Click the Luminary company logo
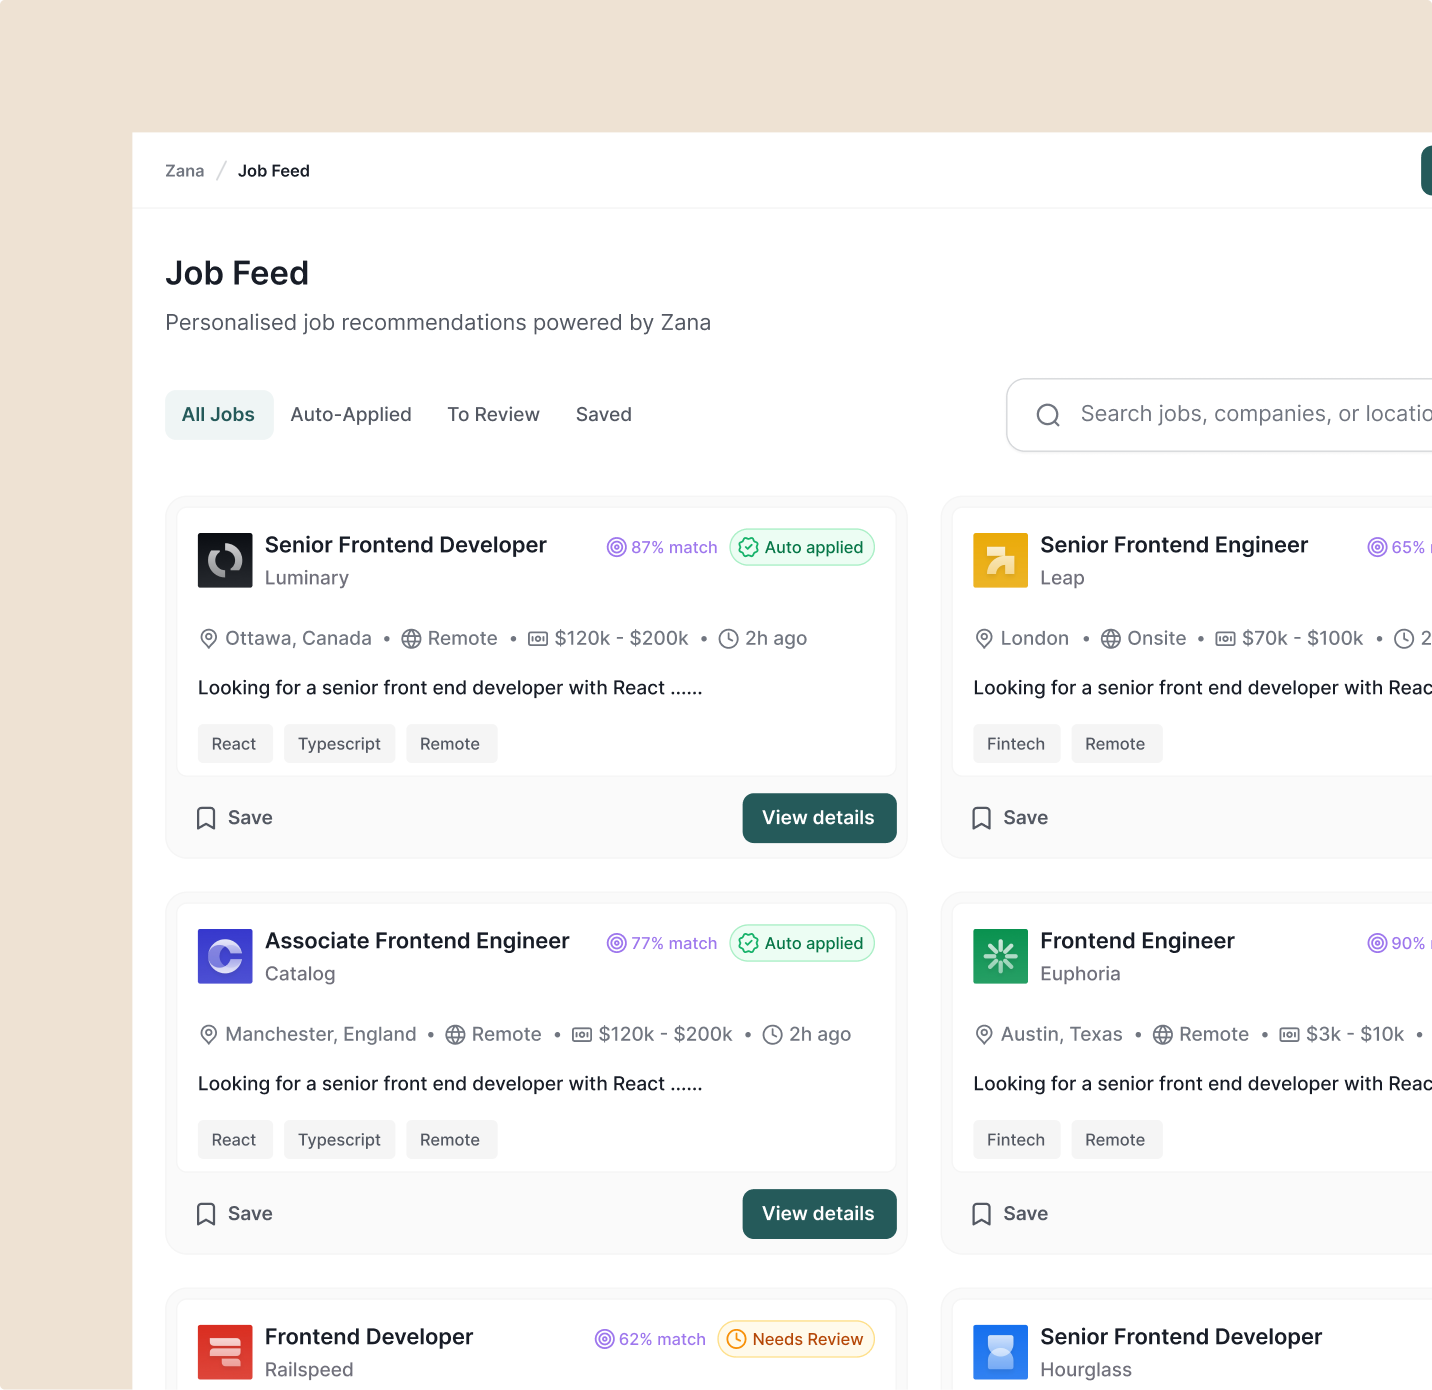Screen dimensions: 1432x1390 (x=225, y=560)
